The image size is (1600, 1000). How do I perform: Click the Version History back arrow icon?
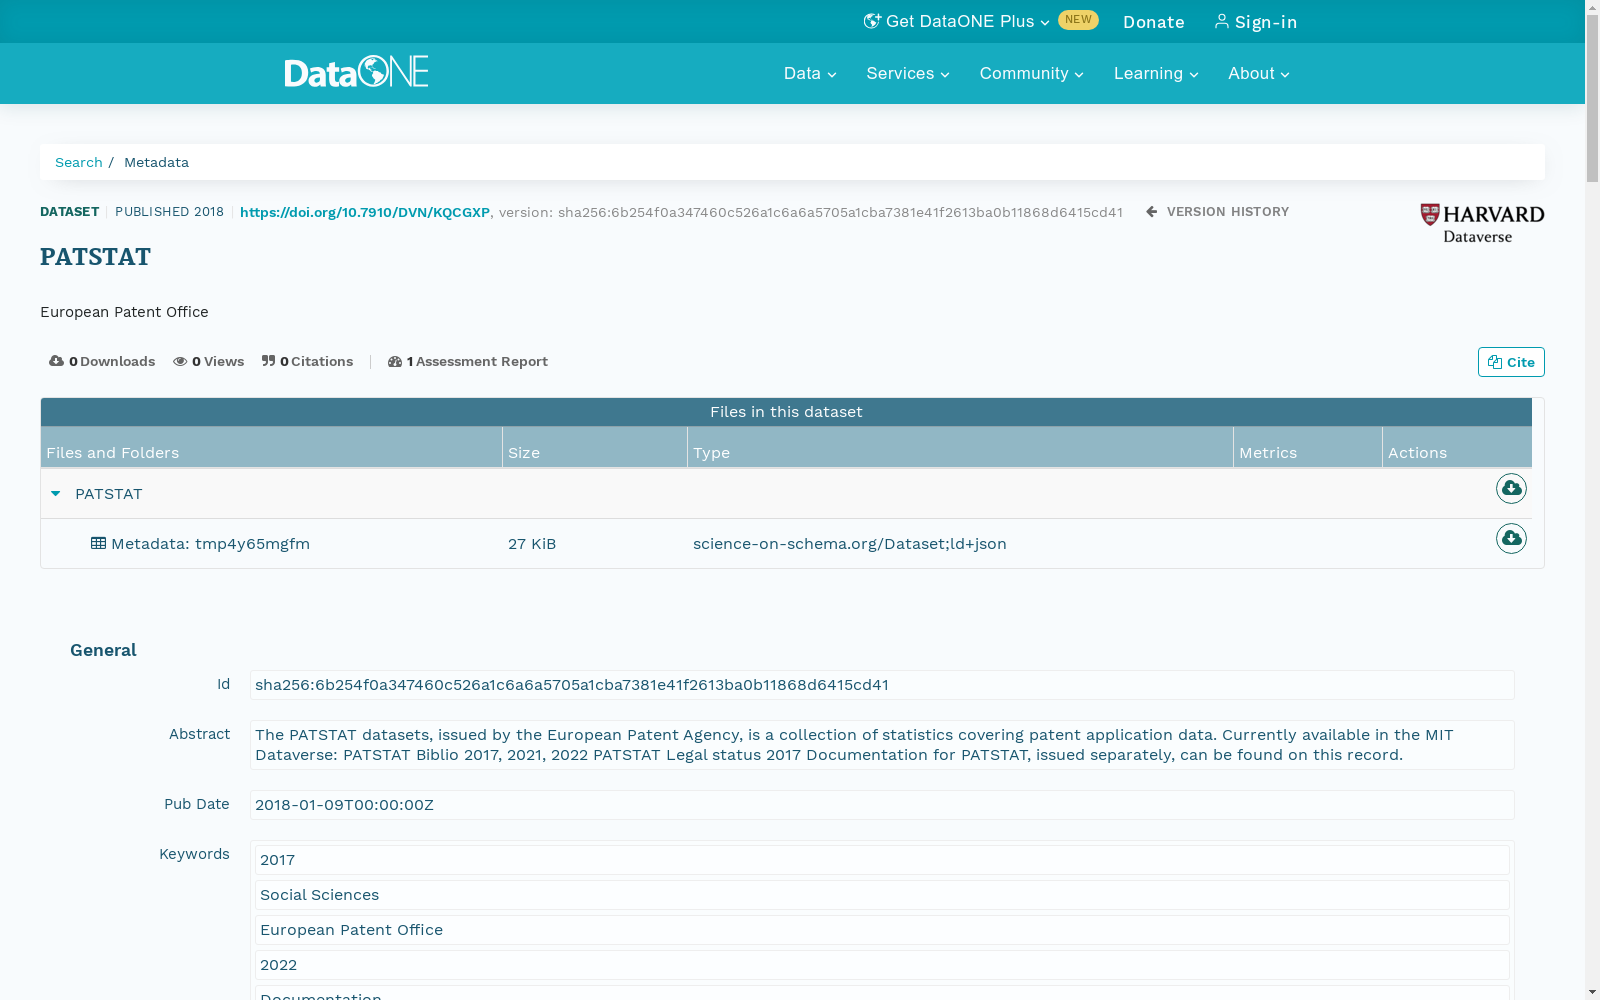tap(1151, 211)
